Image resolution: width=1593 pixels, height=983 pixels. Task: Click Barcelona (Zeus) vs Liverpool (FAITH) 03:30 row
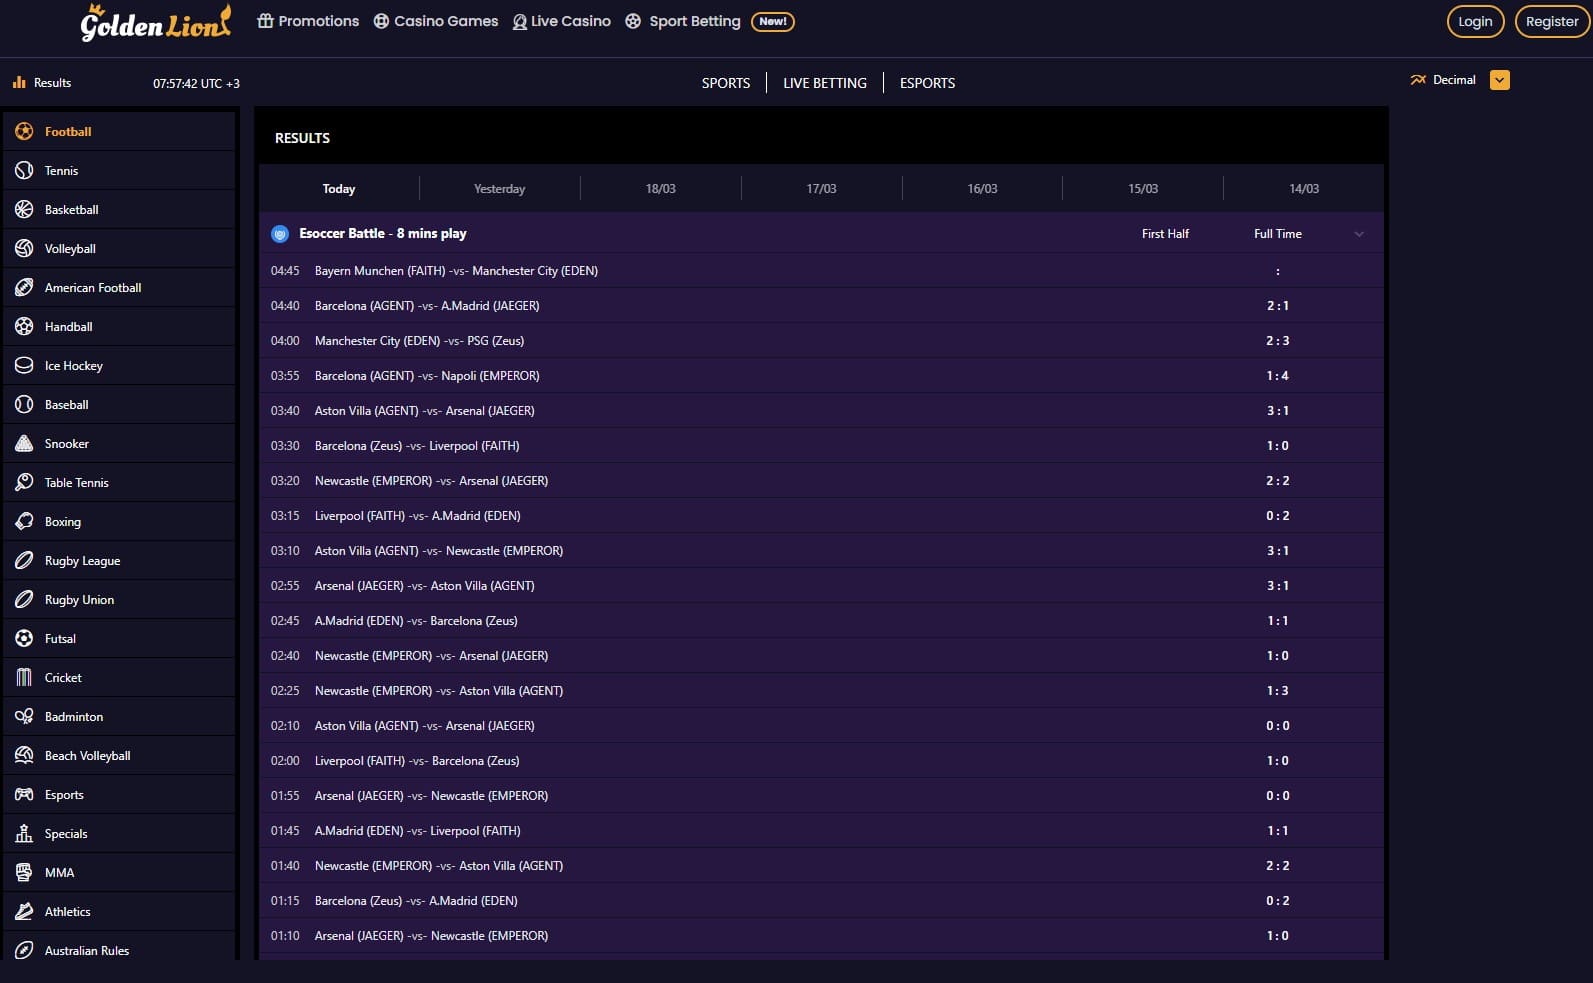coord(821,446)
